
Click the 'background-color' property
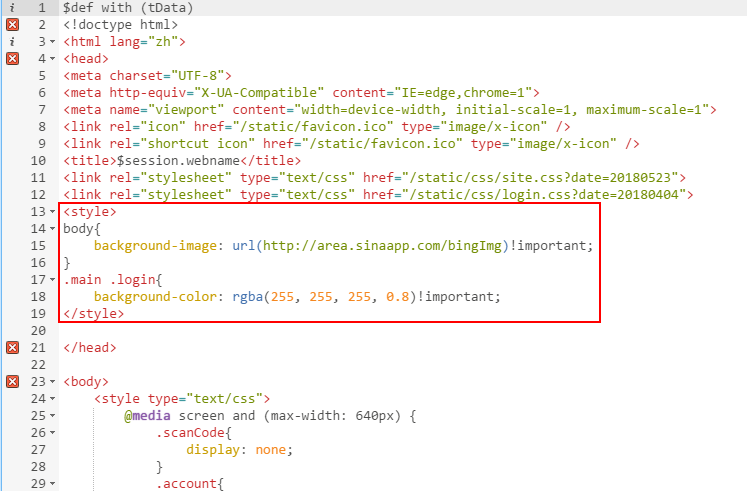coord(155,297)
